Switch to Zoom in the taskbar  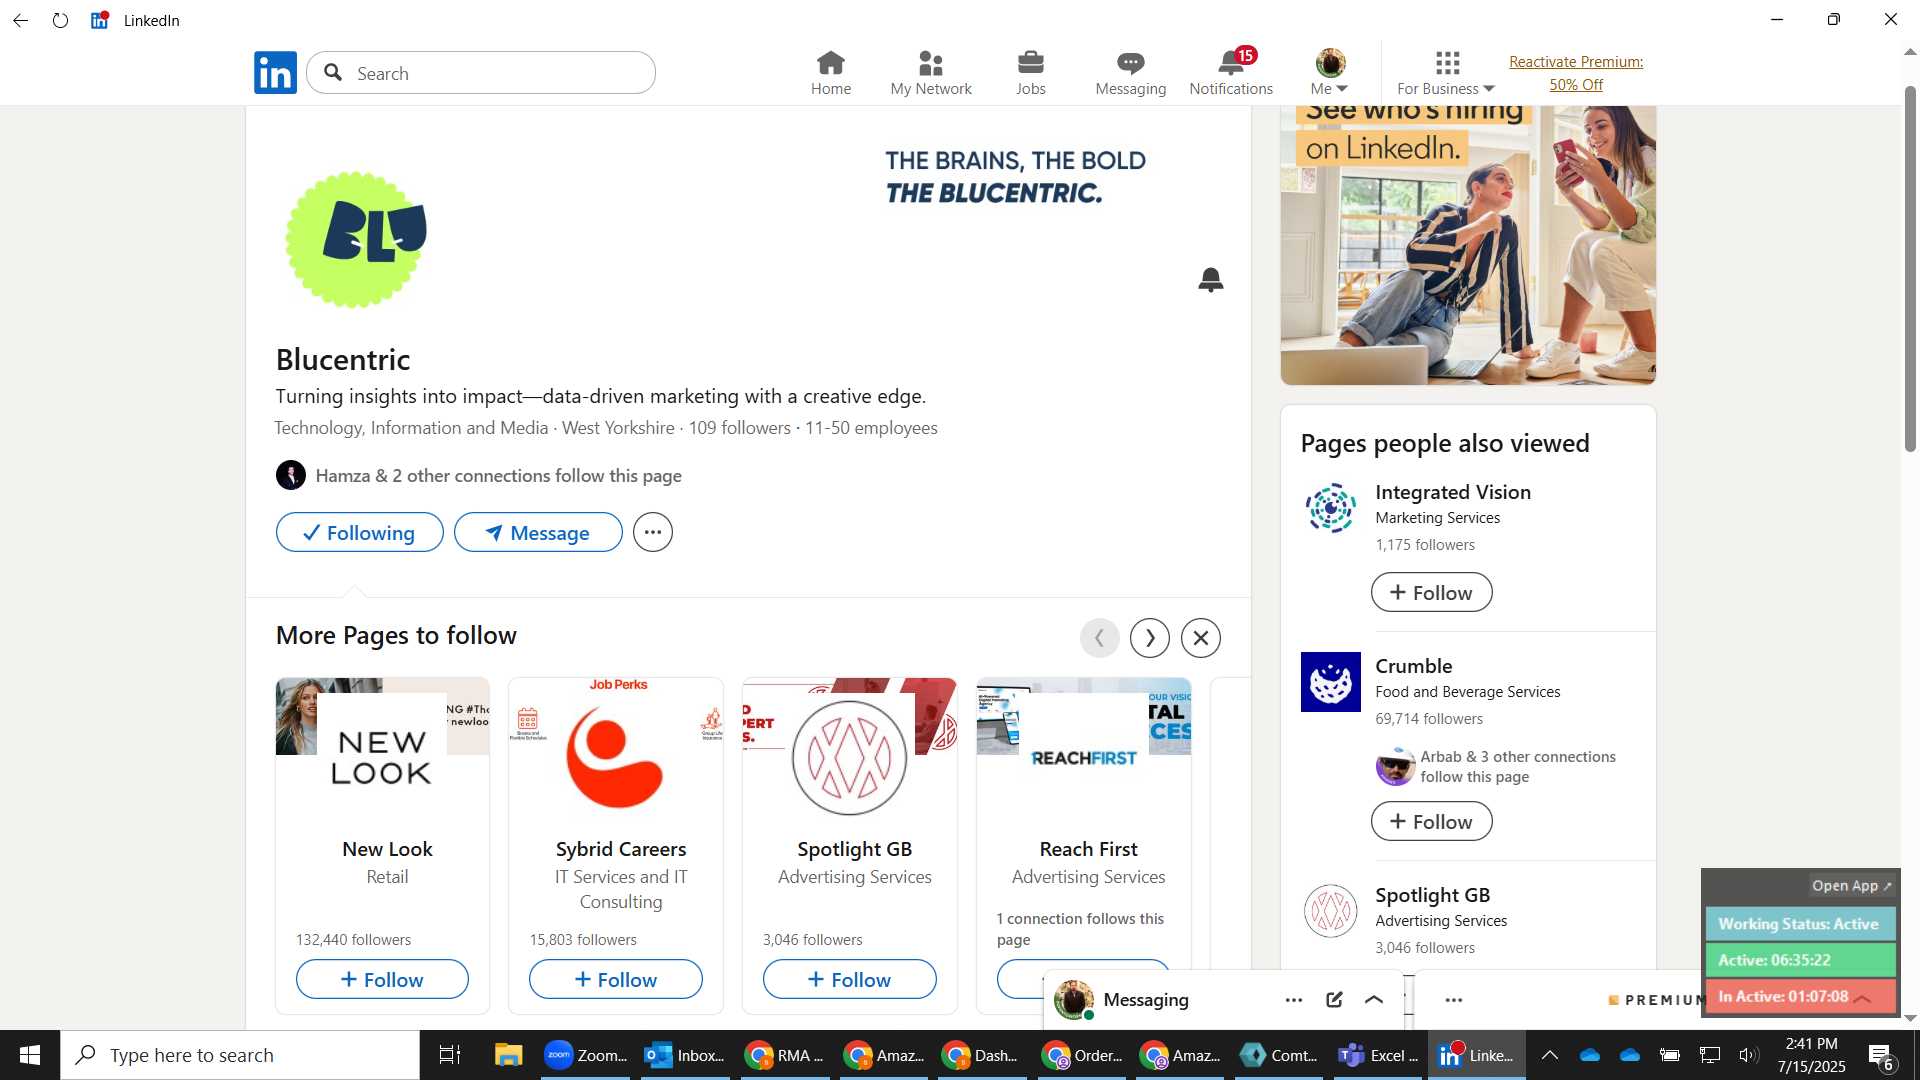586,1055
